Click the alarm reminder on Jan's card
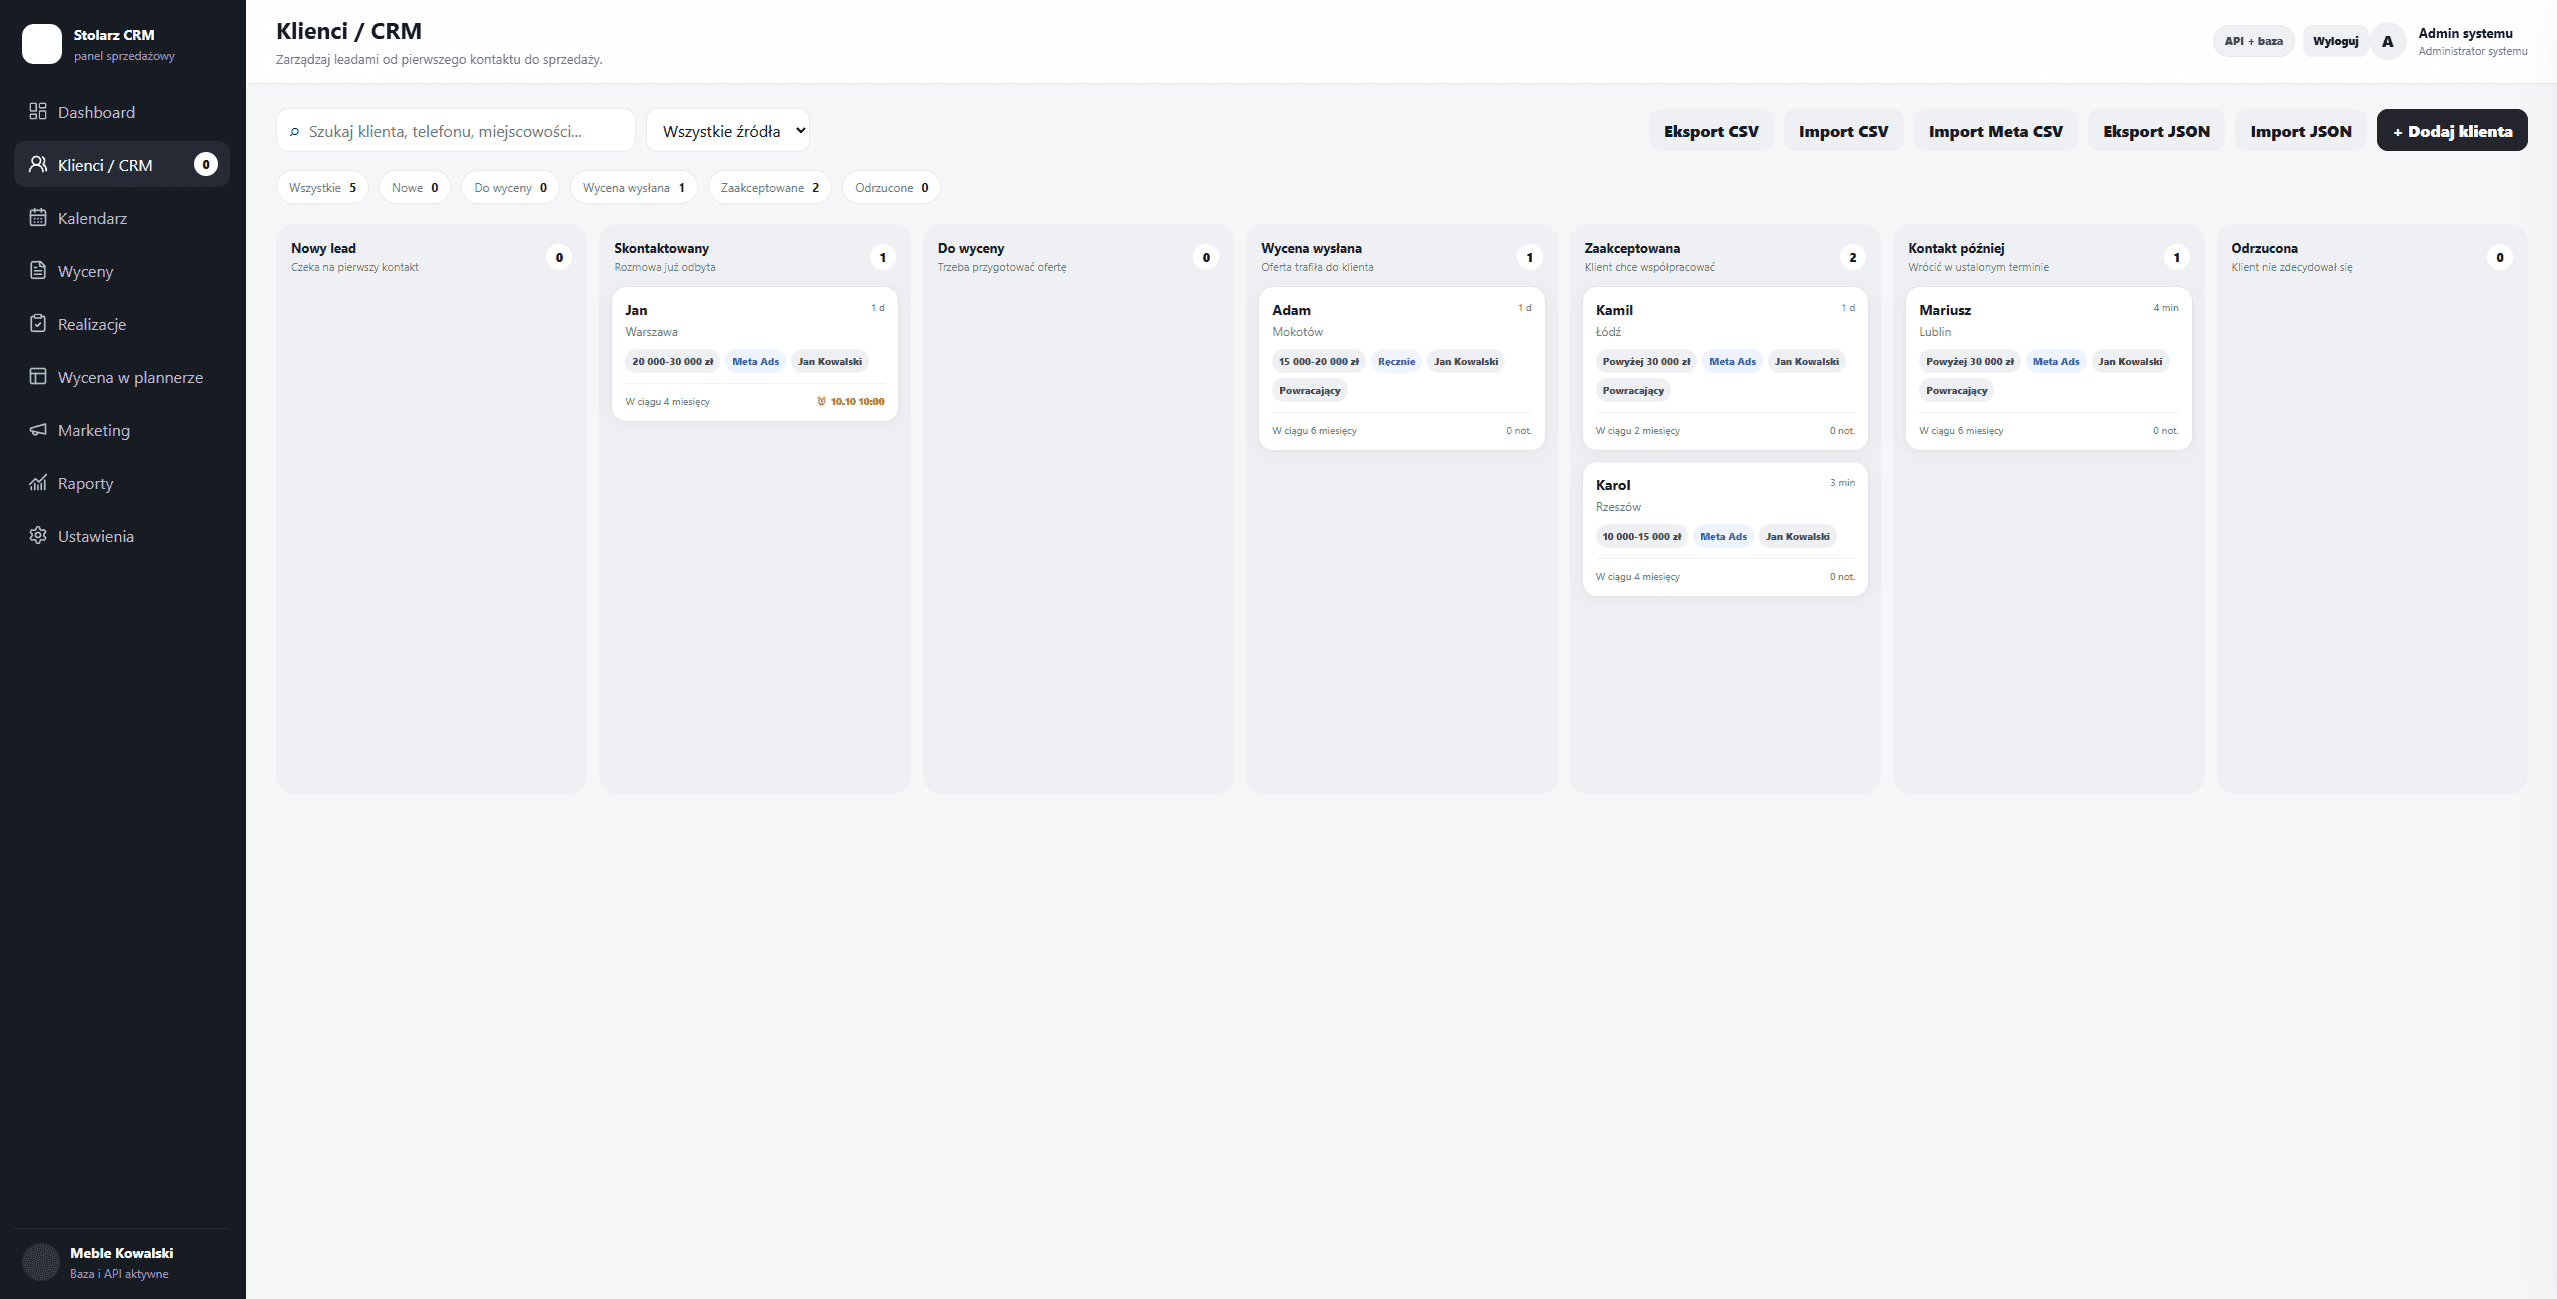 [850, 401]
